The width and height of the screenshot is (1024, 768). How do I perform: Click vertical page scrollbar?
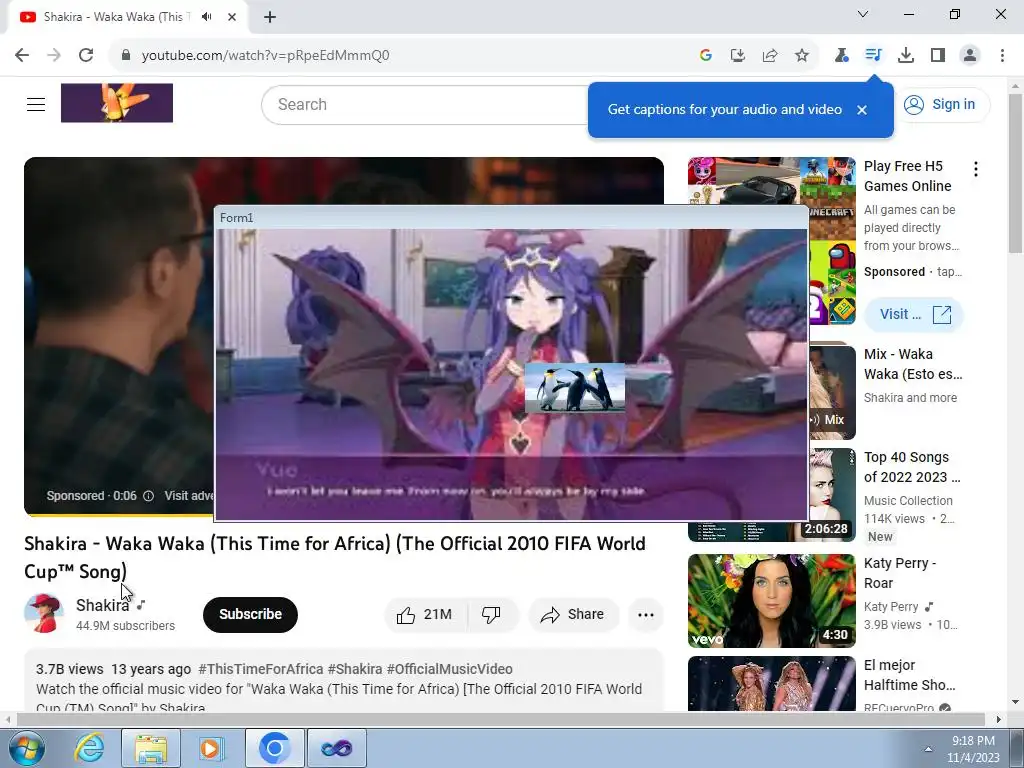1015,173
